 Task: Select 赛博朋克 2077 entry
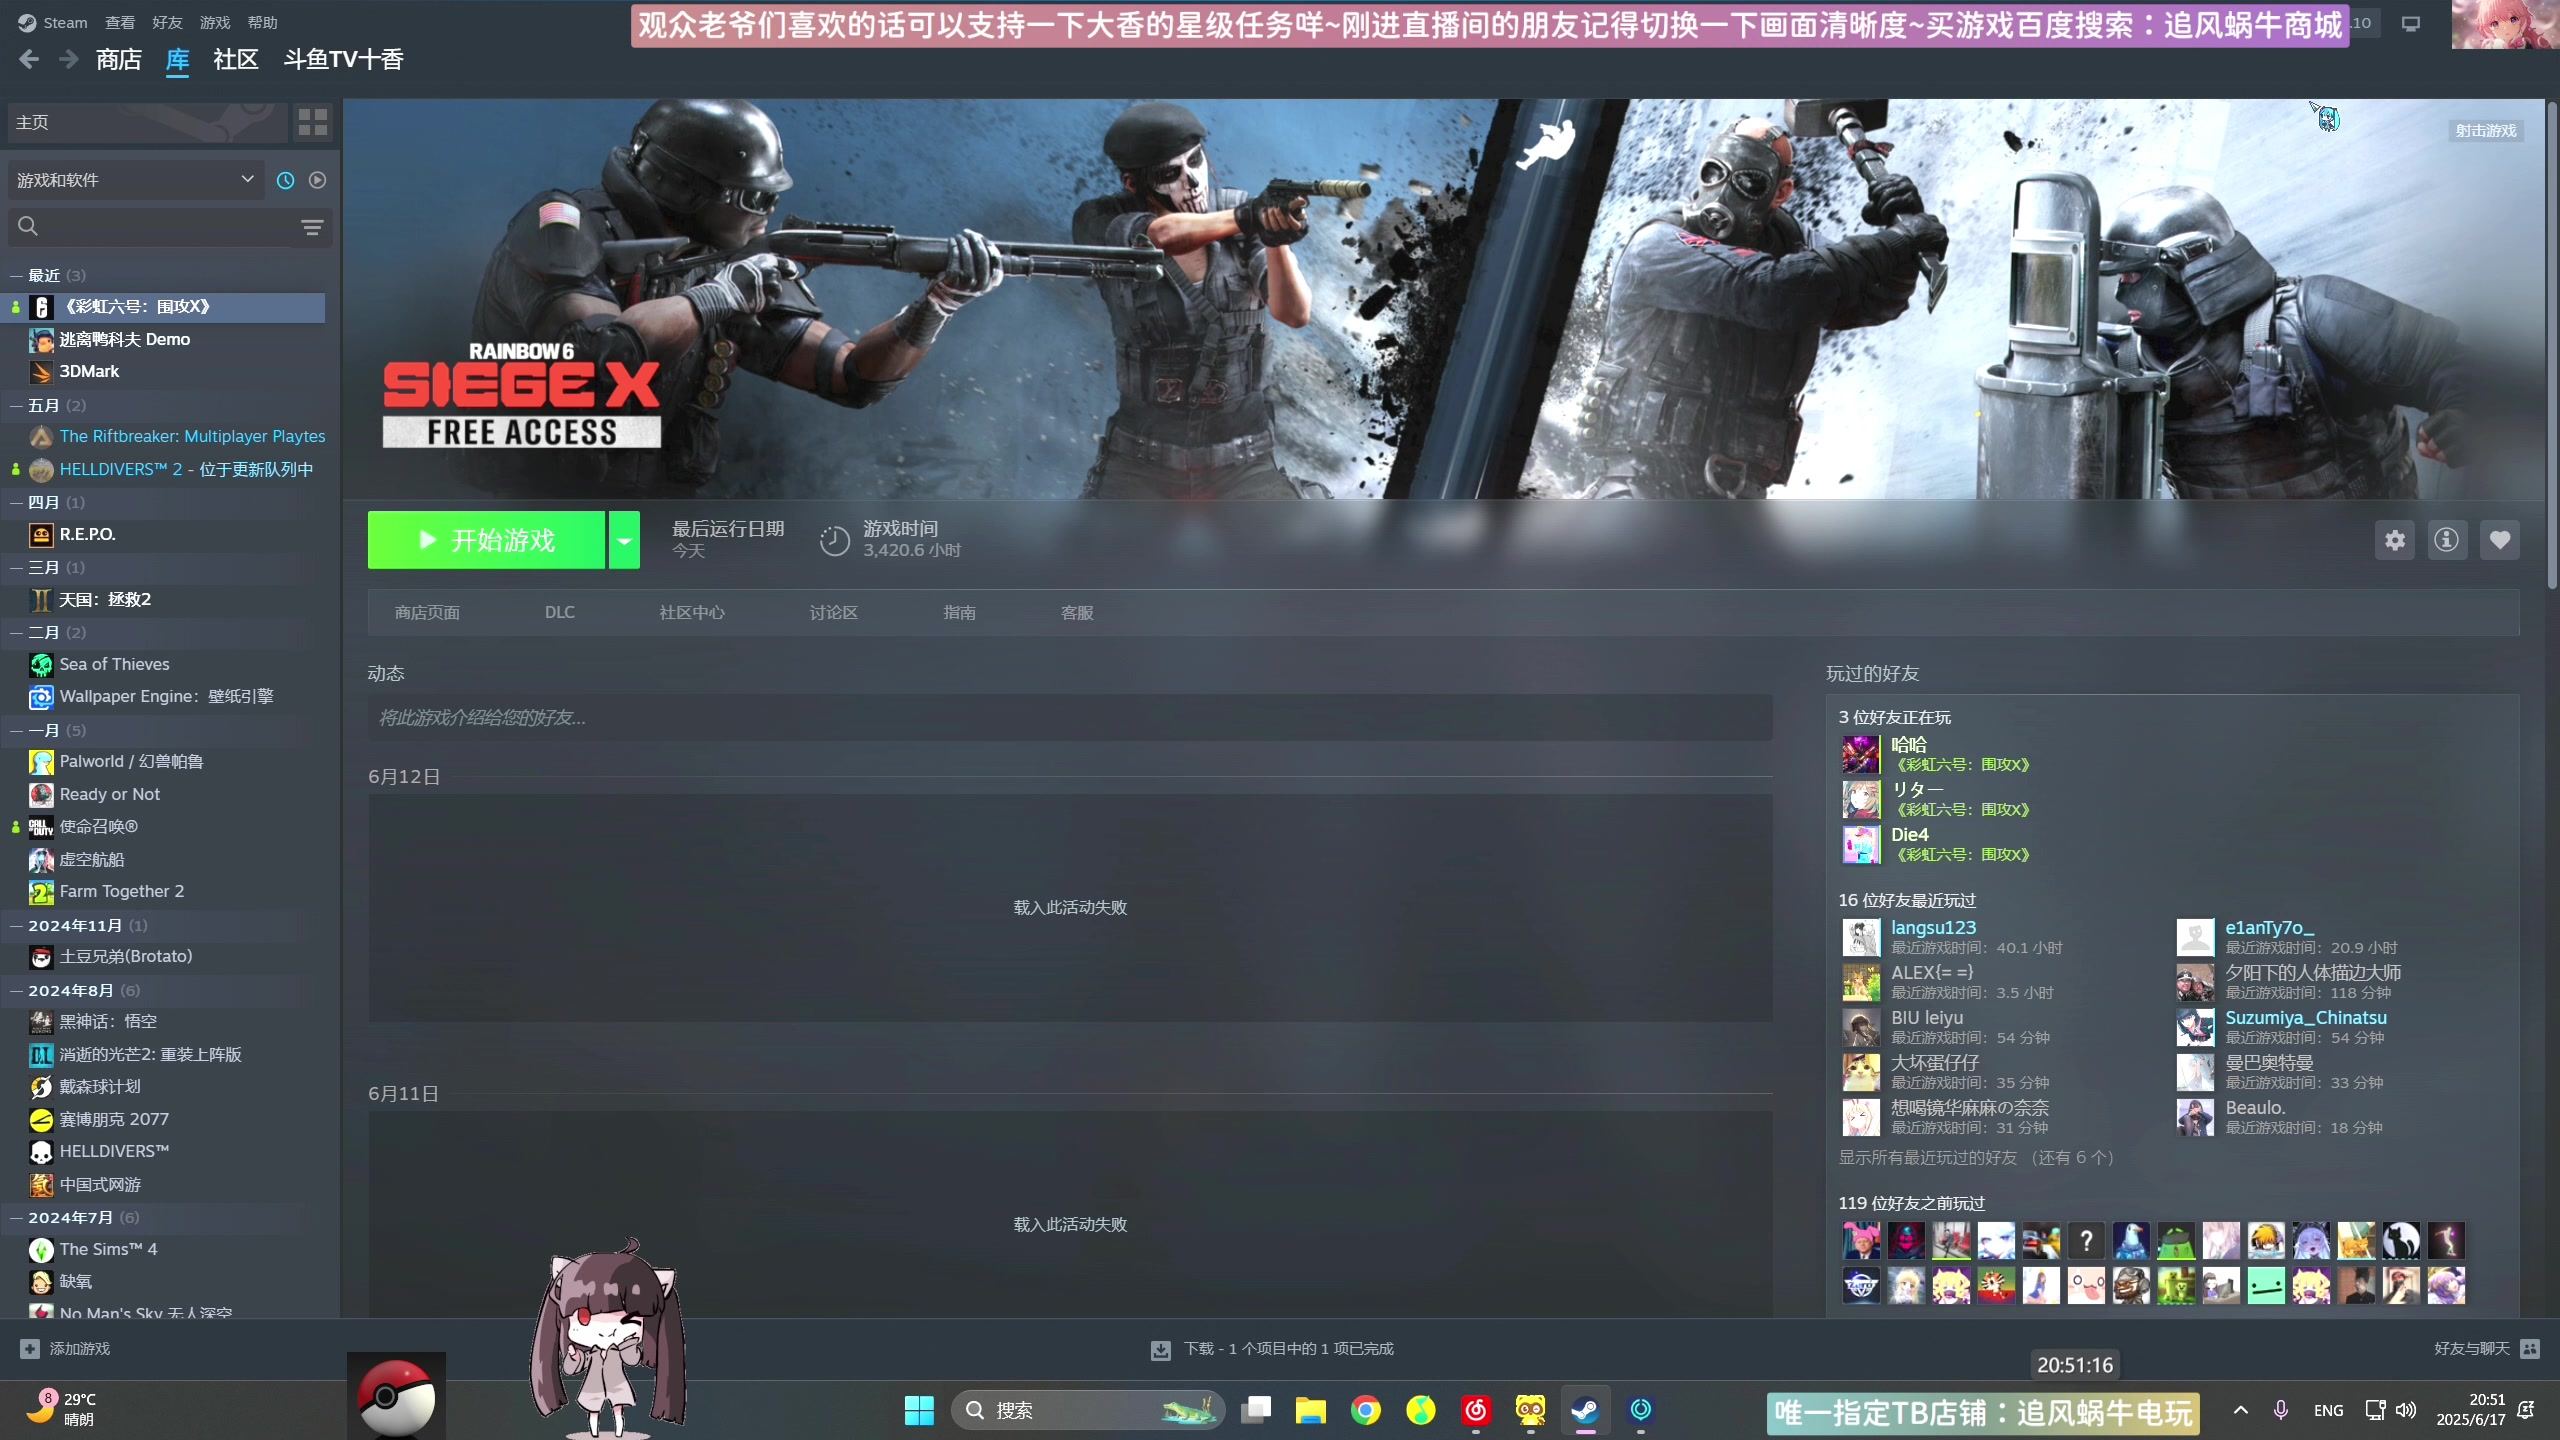pos(166,1119)
